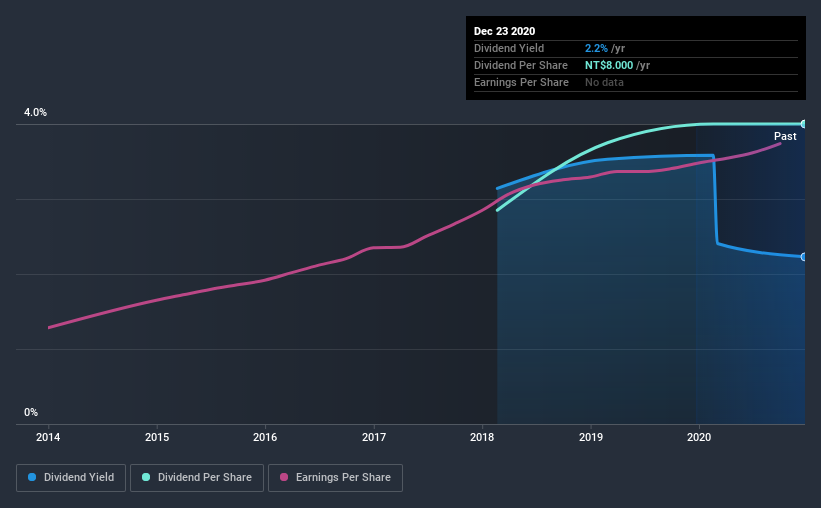The width and height of the screenshot is (821, 508).
Task: Click the pink Earnings Per Share legend dot
Action: (284, 477)
